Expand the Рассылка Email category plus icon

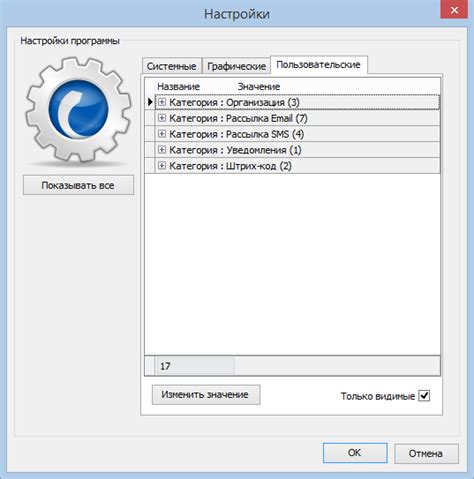coord(162,118)
